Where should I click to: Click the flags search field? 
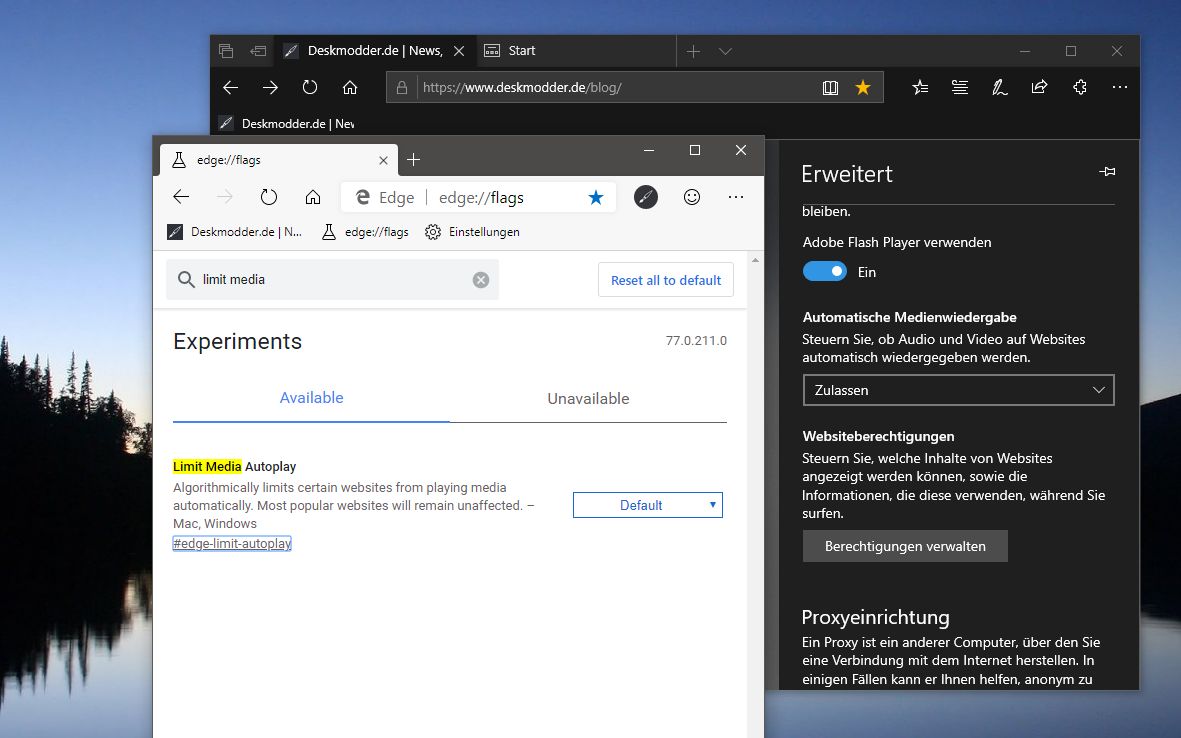click(332, 279)
